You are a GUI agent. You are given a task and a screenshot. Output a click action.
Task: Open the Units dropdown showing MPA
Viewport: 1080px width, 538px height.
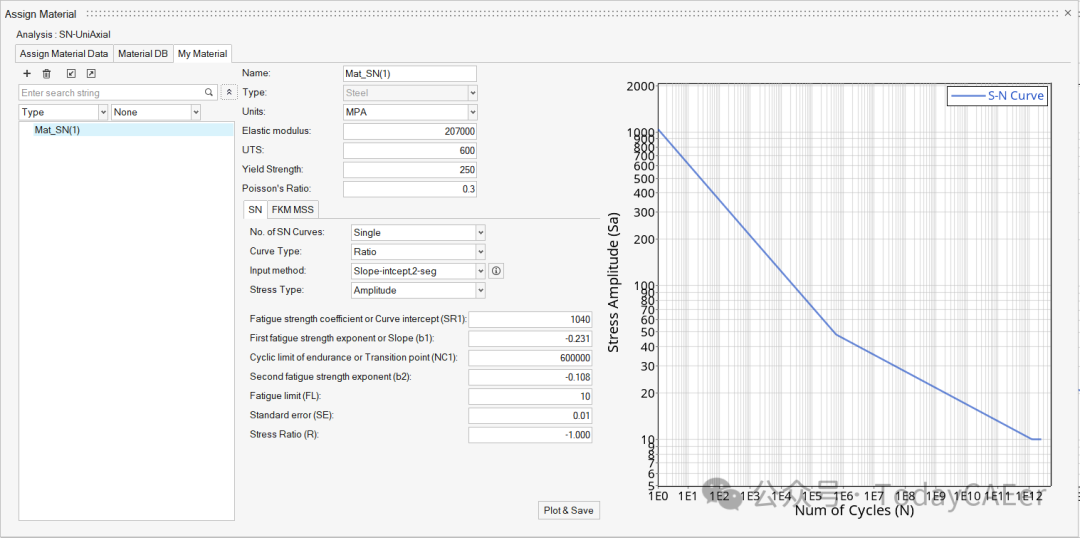410,112
